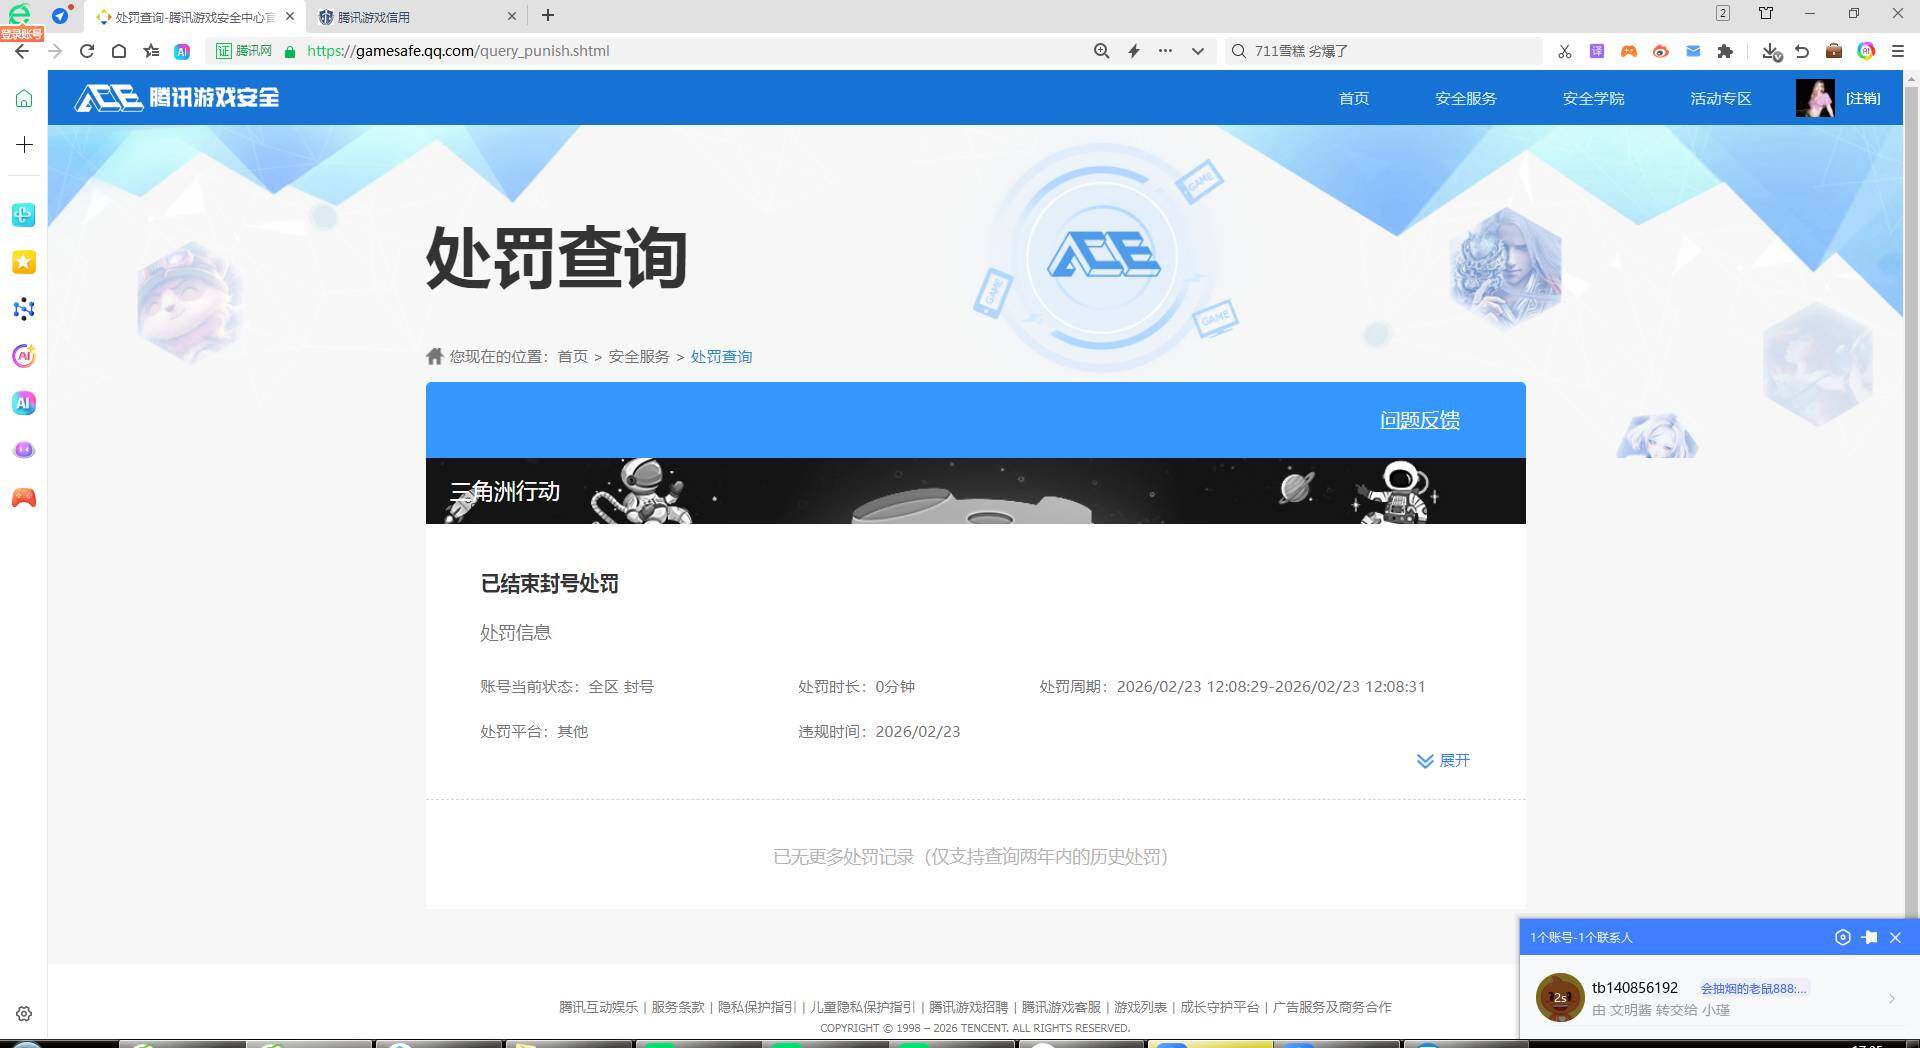Click the browser forward arrow
Screen dimensions: 1920x1048
coord(55,51)
